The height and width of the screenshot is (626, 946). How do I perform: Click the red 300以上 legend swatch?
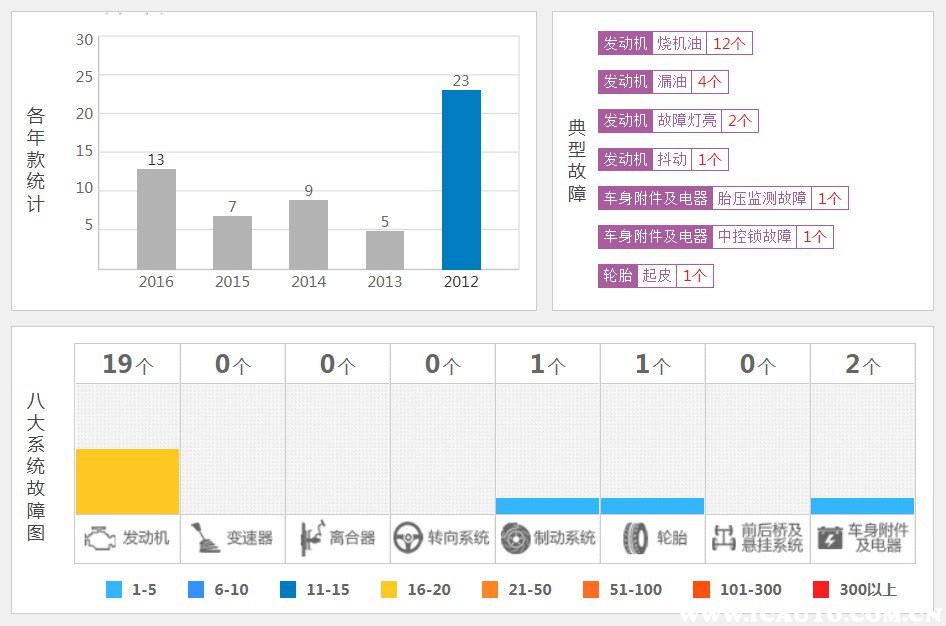coord(821,590)
